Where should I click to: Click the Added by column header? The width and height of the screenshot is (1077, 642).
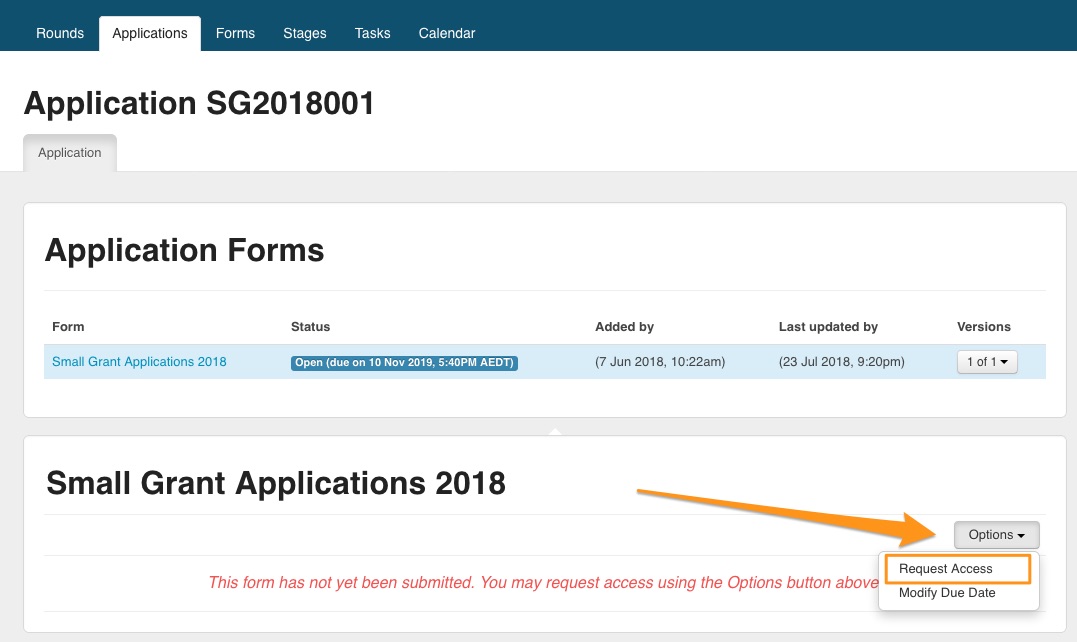click(624, 327)
